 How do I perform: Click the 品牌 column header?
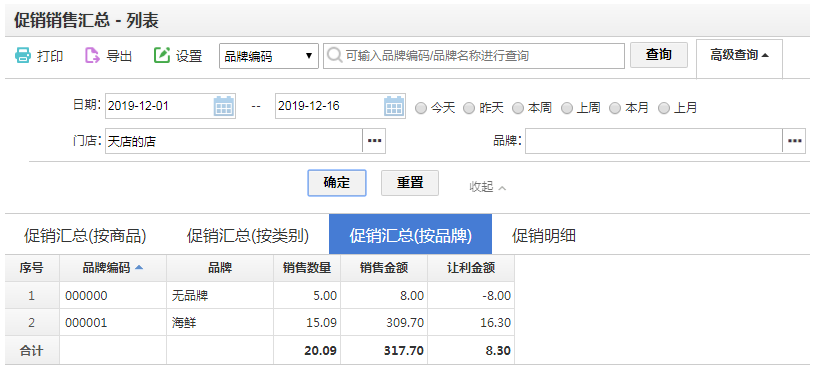[220, 268]
